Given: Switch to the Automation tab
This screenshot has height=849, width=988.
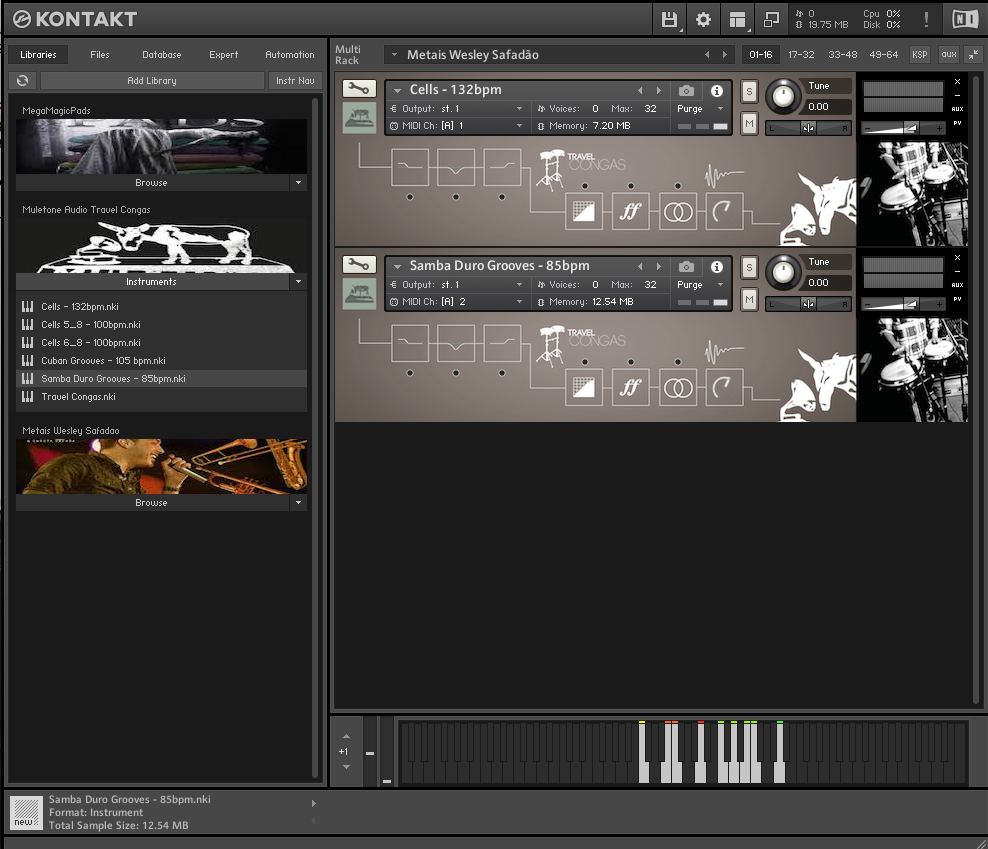Looking at the screenshot, I should tap(290, 55).
